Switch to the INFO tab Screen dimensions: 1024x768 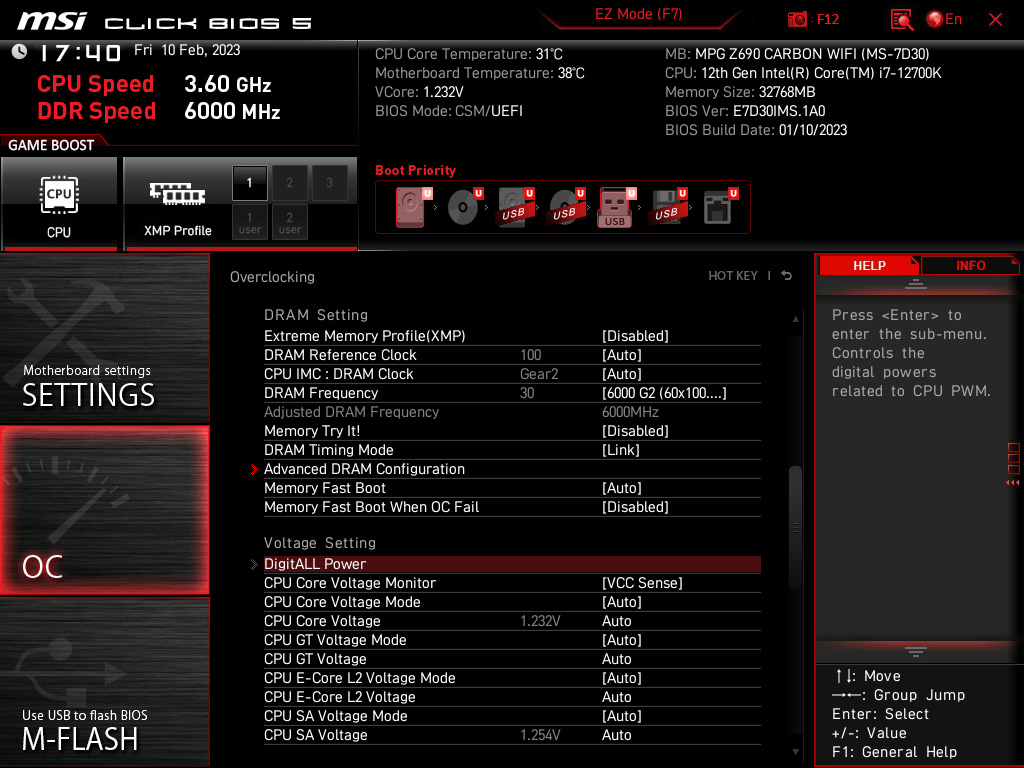pyautogui.click(x=970, y=266)
